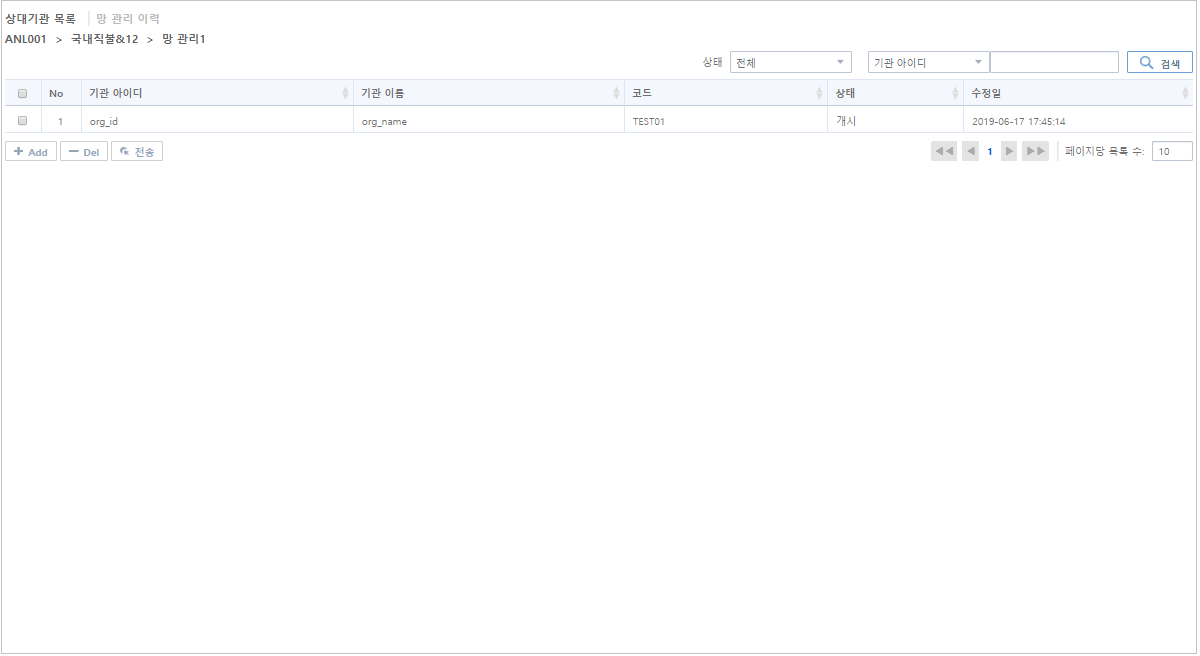The height and width of the screenshot is (656, 1200).
Task: Click the next page arrow
Action: [x=1008, y=150]
